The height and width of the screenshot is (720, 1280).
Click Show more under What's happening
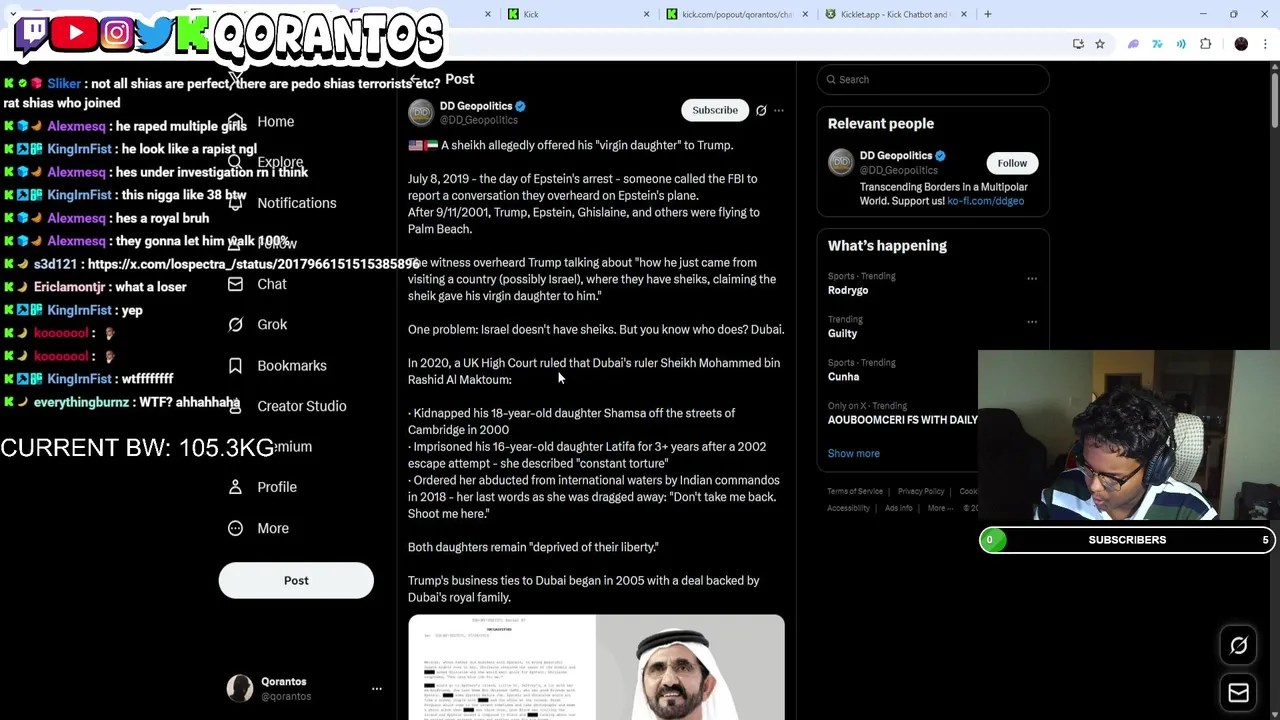click(853, 453)
